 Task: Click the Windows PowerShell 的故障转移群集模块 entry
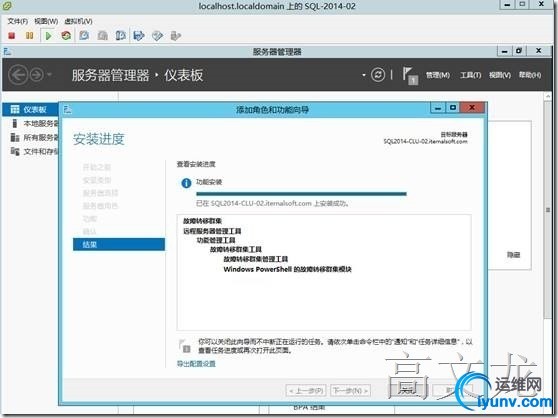tap(287, 269)
